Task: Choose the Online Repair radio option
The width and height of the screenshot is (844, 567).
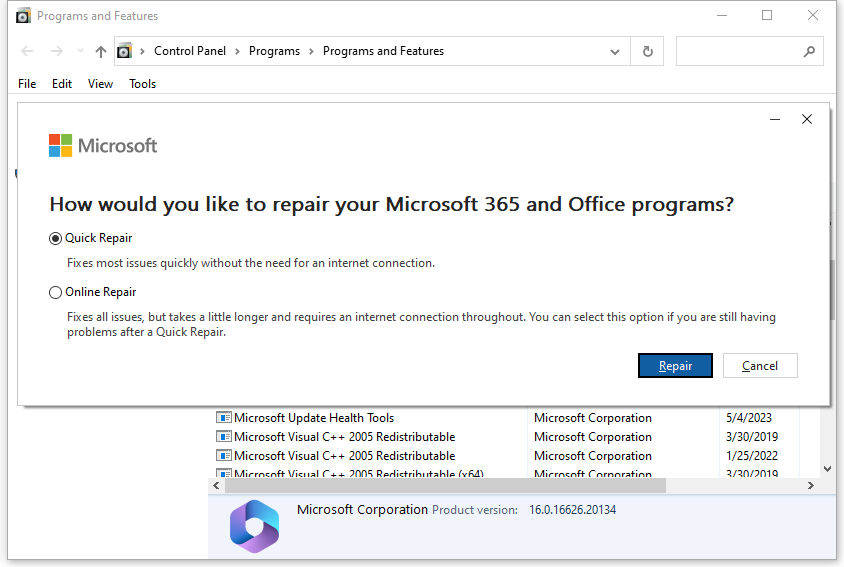Action: tap(56, 292)
